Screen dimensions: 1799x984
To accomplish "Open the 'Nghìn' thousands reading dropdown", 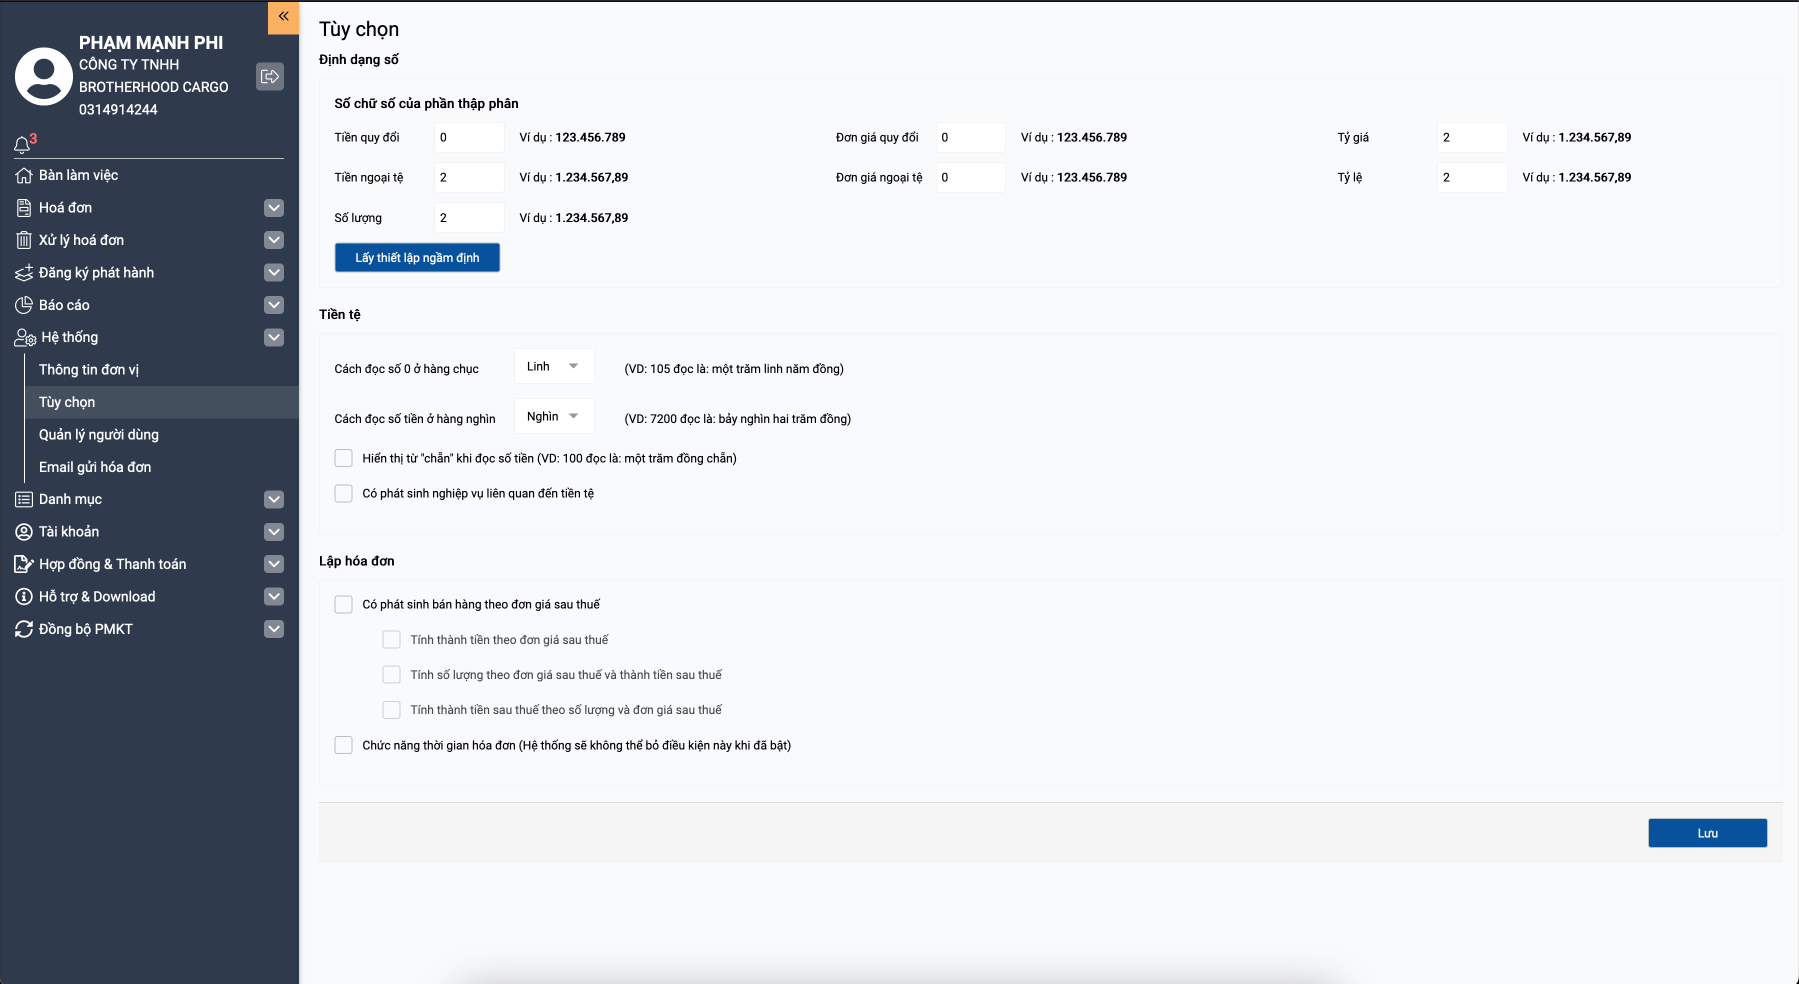I will coord(553,417).
